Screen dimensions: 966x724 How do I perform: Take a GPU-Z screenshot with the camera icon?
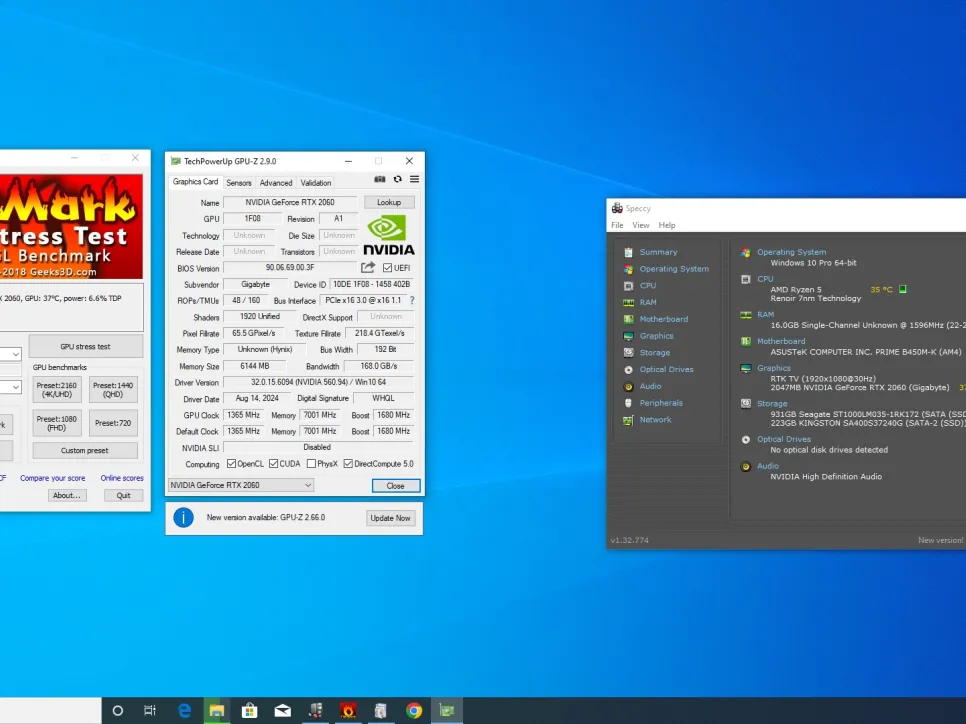click(380, 179)
